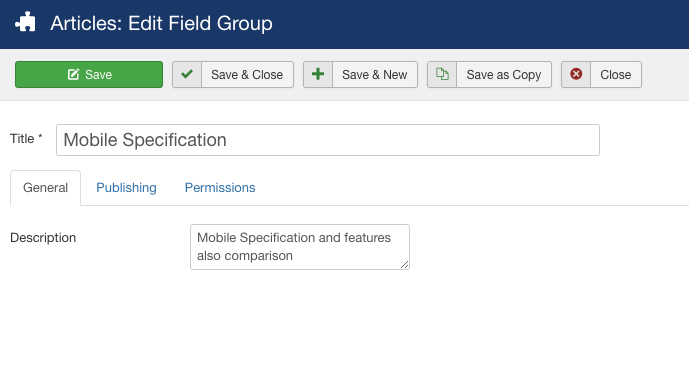Click the copy icon of Save as Copy
The width and height of the screenshot is (689, 377).
(442, 74)
